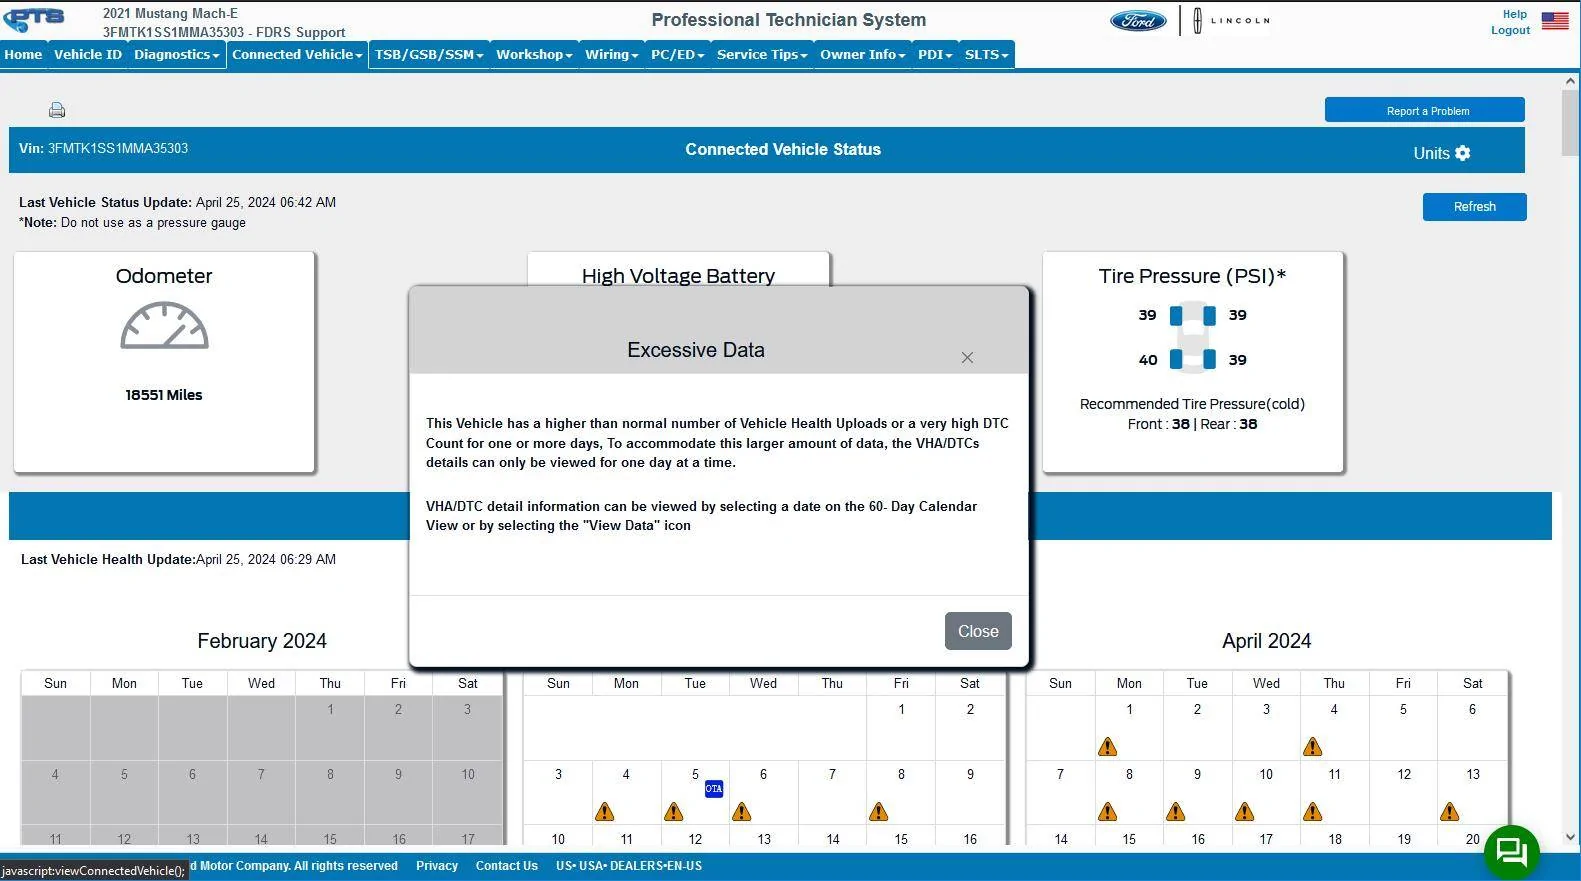Screen dimensions: 1581x881
Task: Click the printer icon above the VIN bar
Action: 57,110
